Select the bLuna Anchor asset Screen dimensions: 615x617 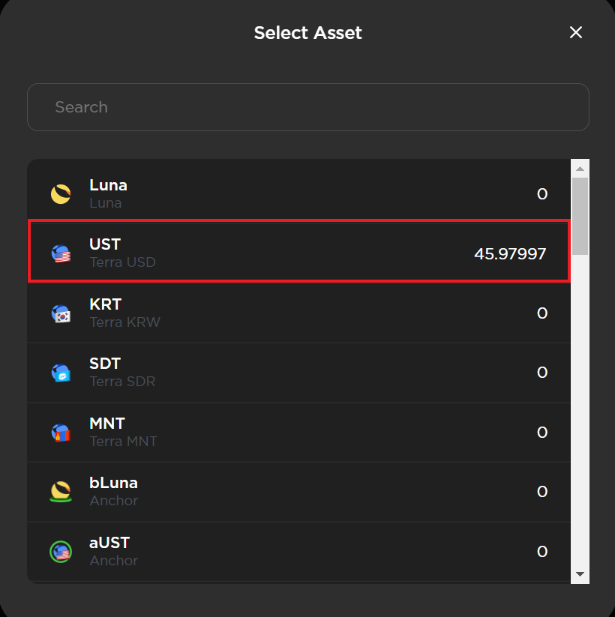(299, 491)
